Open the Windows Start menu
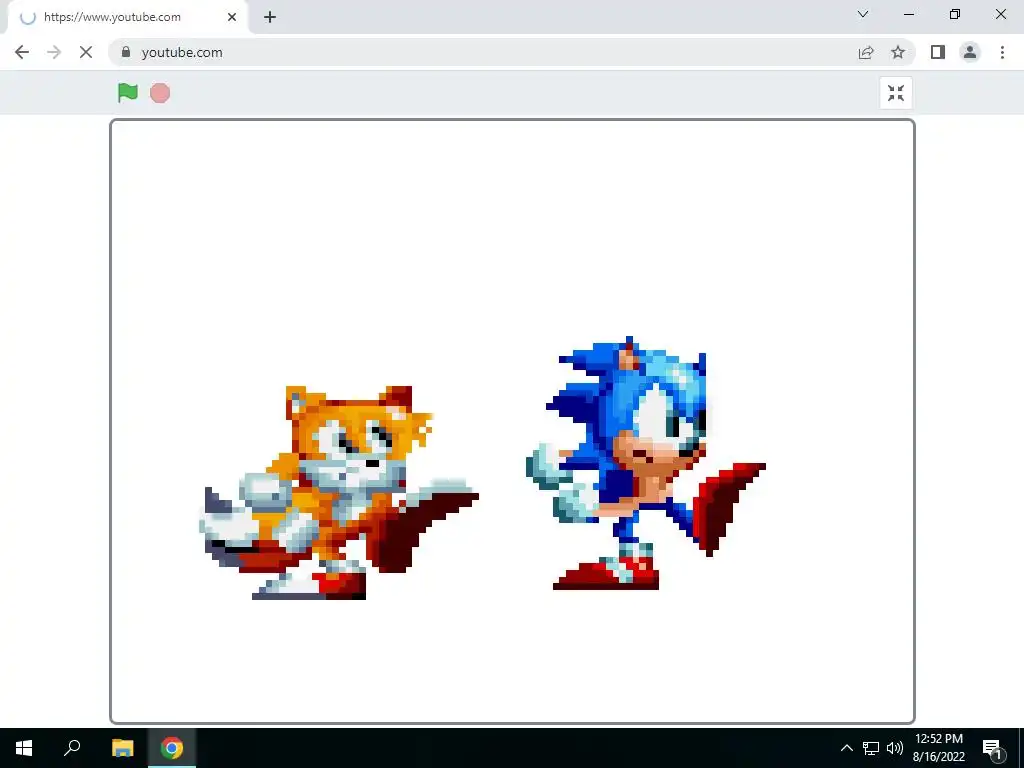1024x768 pixels. (x=24, y=748)
